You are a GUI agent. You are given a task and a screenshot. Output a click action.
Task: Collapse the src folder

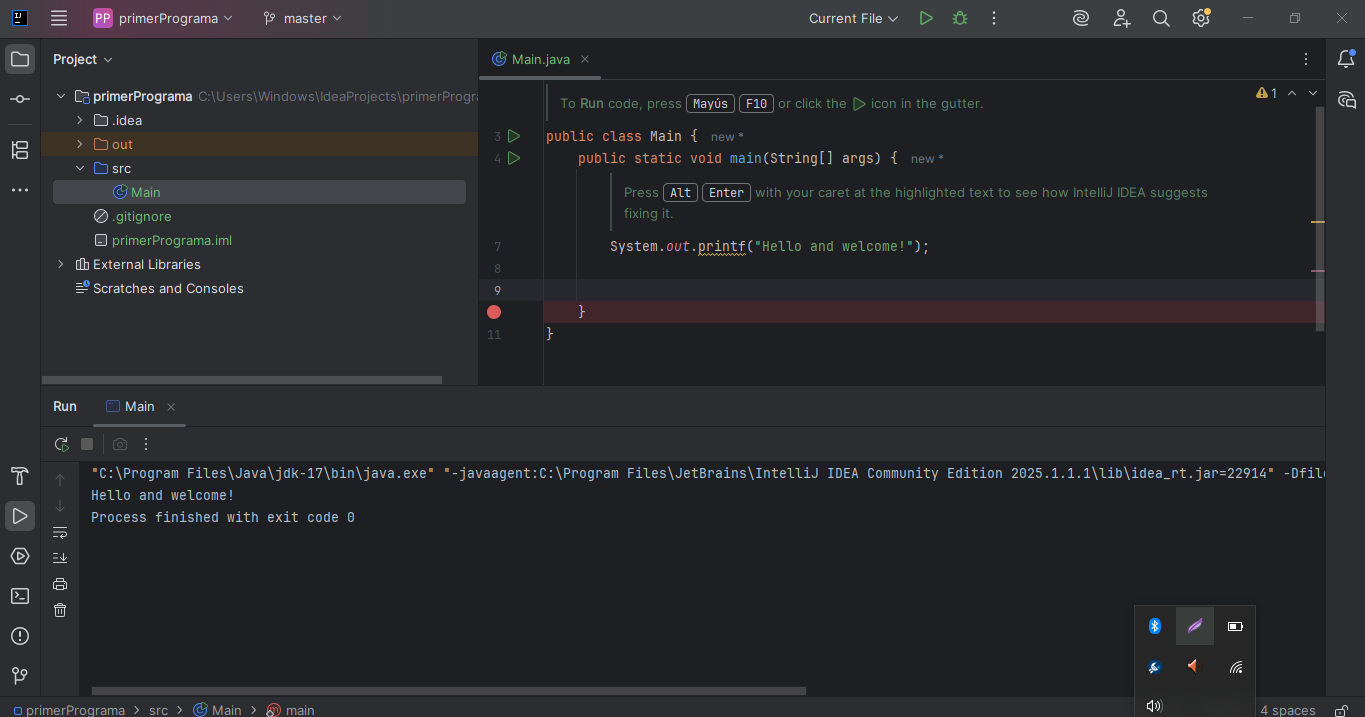[x=80, y=168]
